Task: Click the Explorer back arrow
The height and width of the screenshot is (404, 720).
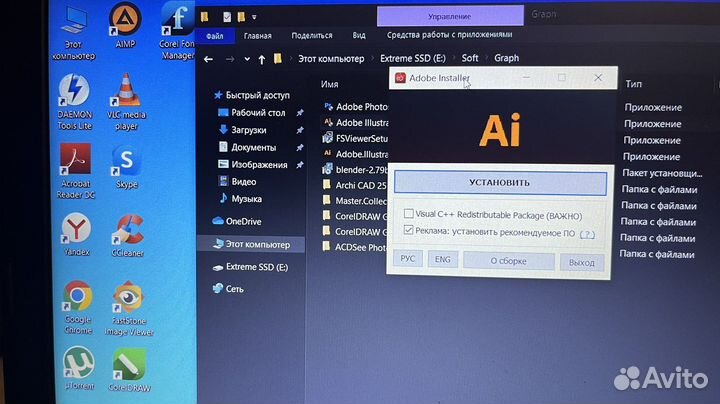Action: pos(208,59)
